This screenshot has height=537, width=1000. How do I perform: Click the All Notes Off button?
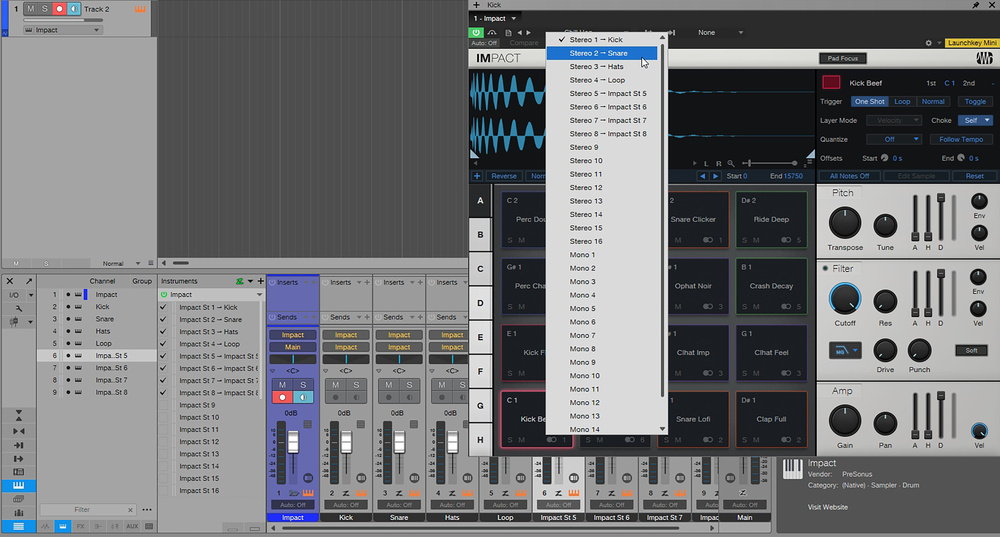[850, 176]
